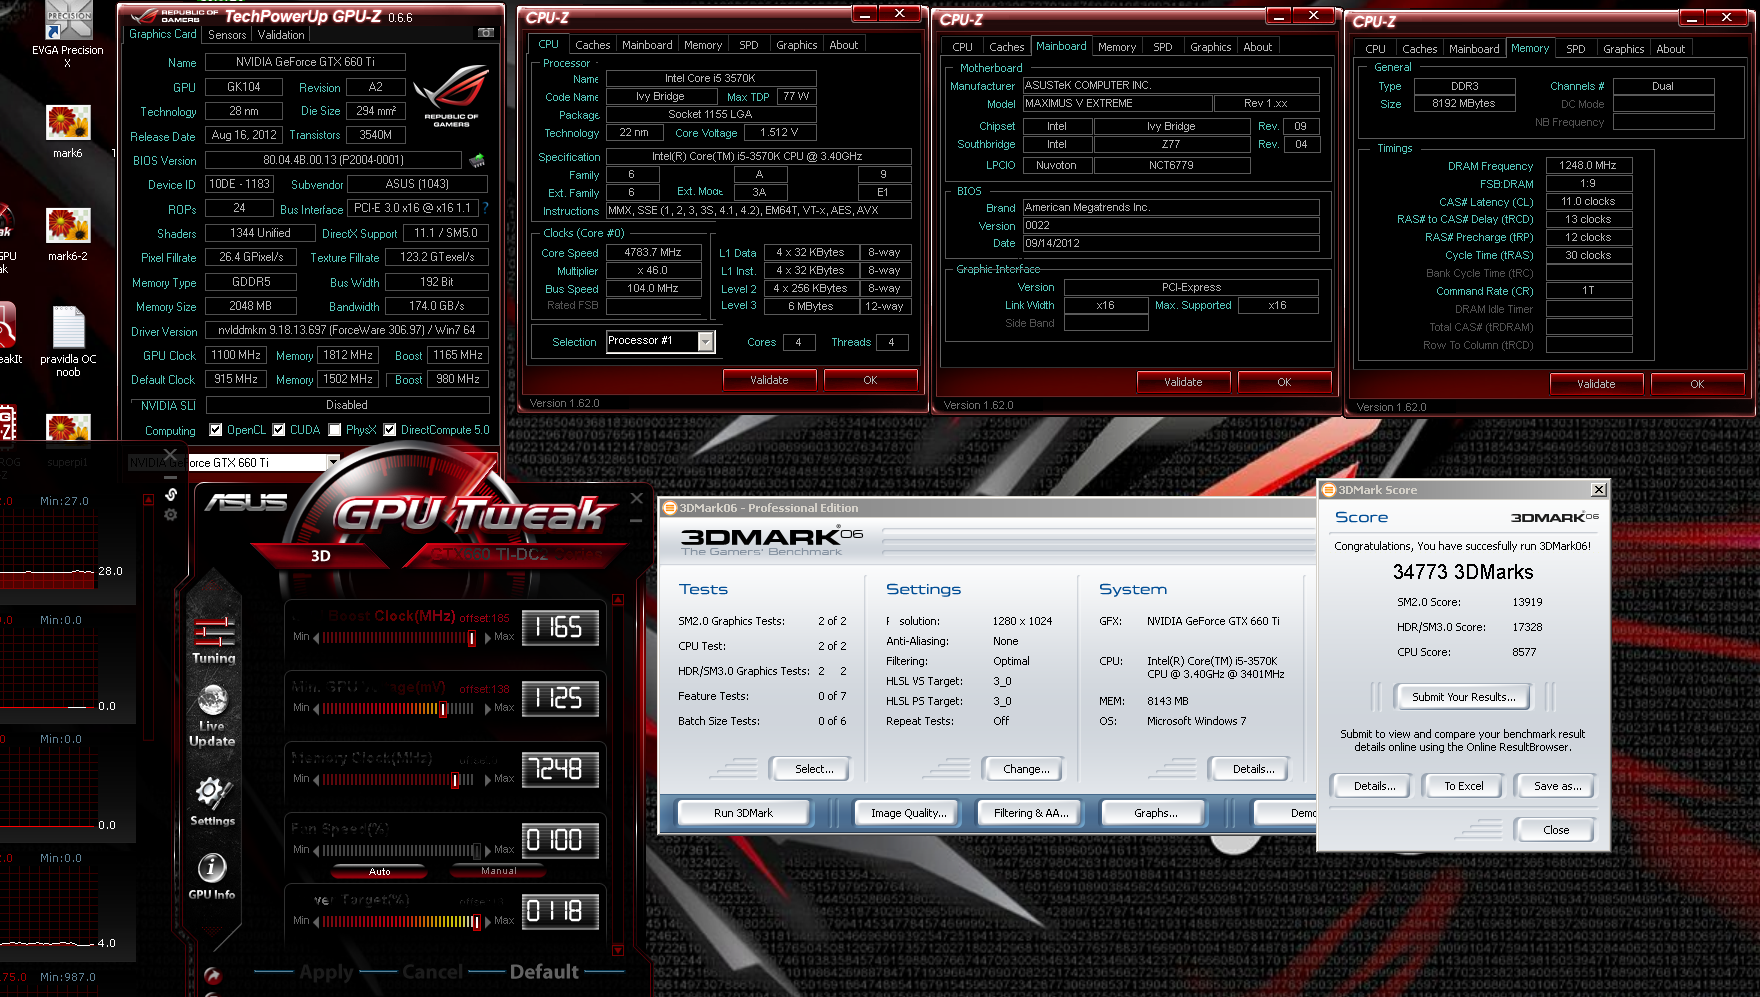
Task: Open GPU-Z graphics card selector dropdown
Action: 333,462
